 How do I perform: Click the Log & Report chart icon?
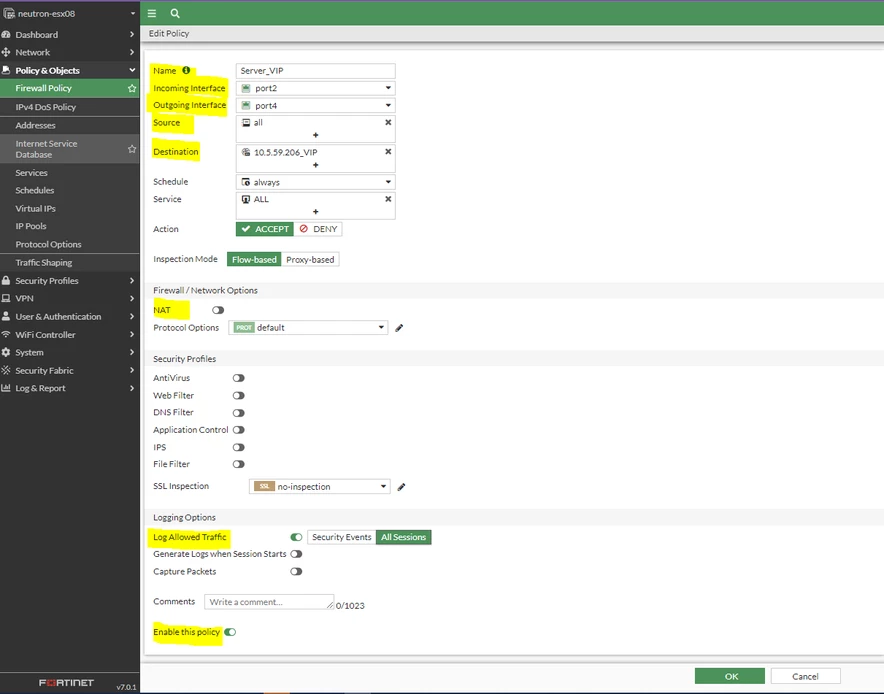coord(6,388)
